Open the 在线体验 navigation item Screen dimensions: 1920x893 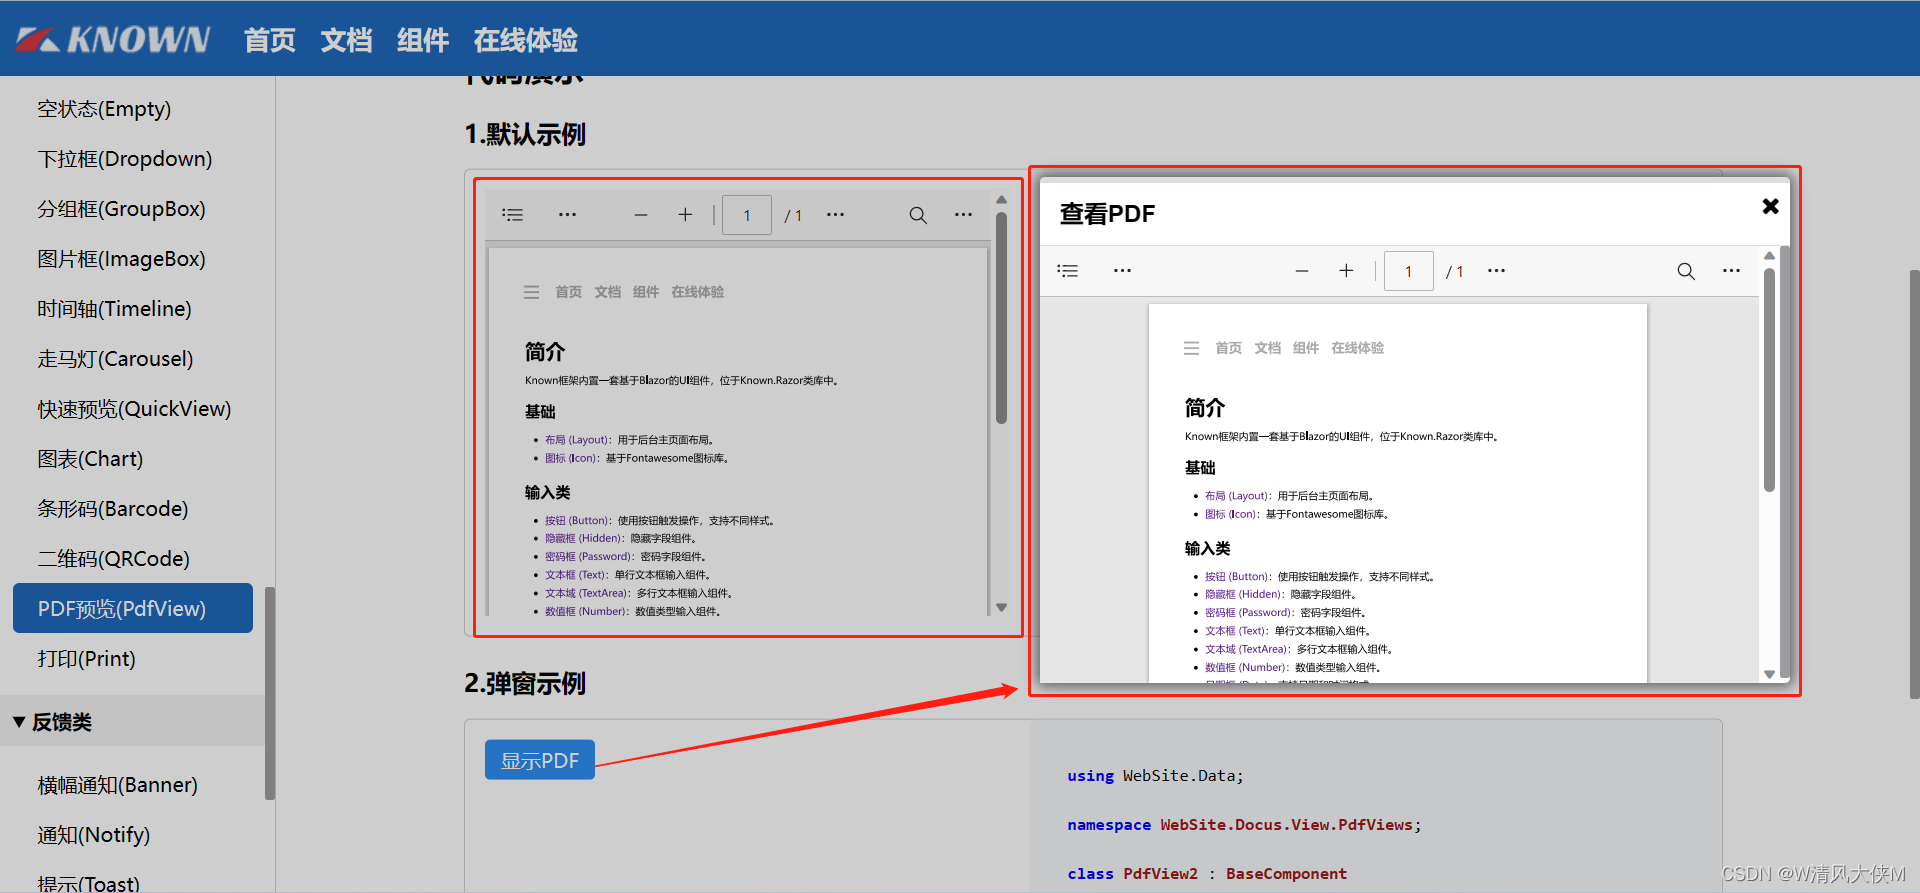click(x=525, y=40)
